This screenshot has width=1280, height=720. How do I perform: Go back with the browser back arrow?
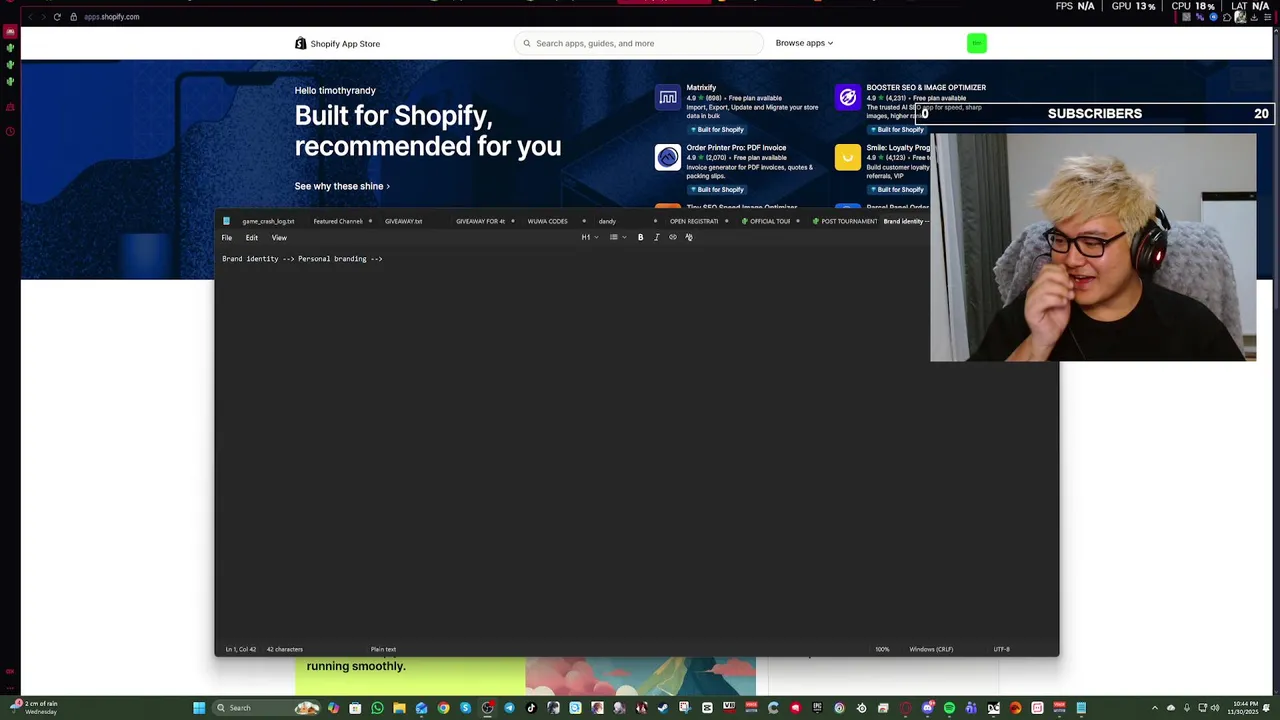coord(30,17)
